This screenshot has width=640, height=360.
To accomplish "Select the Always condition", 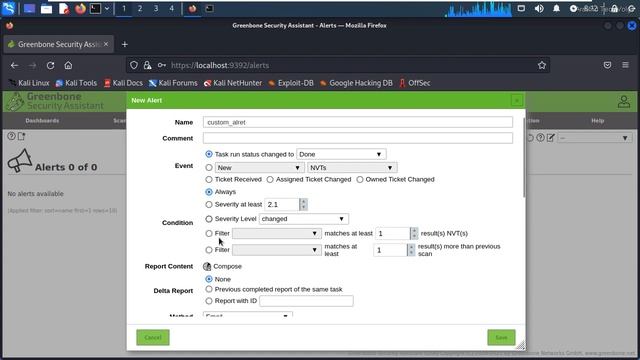I will (209, 192).
